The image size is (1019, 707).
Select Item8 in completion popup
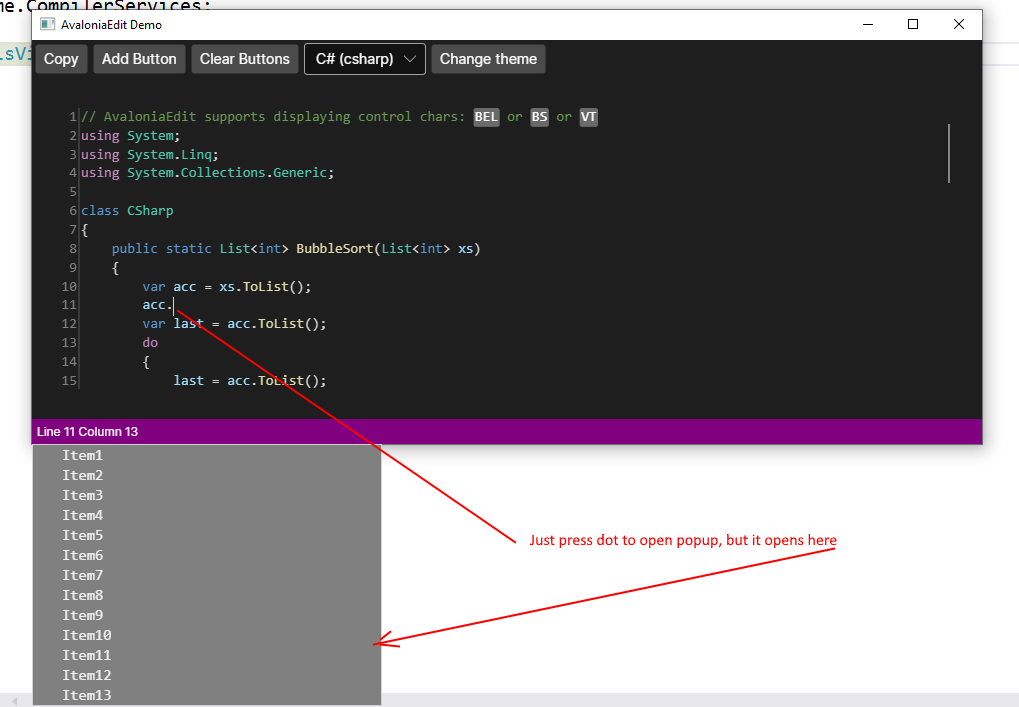(x=207, y=595)
